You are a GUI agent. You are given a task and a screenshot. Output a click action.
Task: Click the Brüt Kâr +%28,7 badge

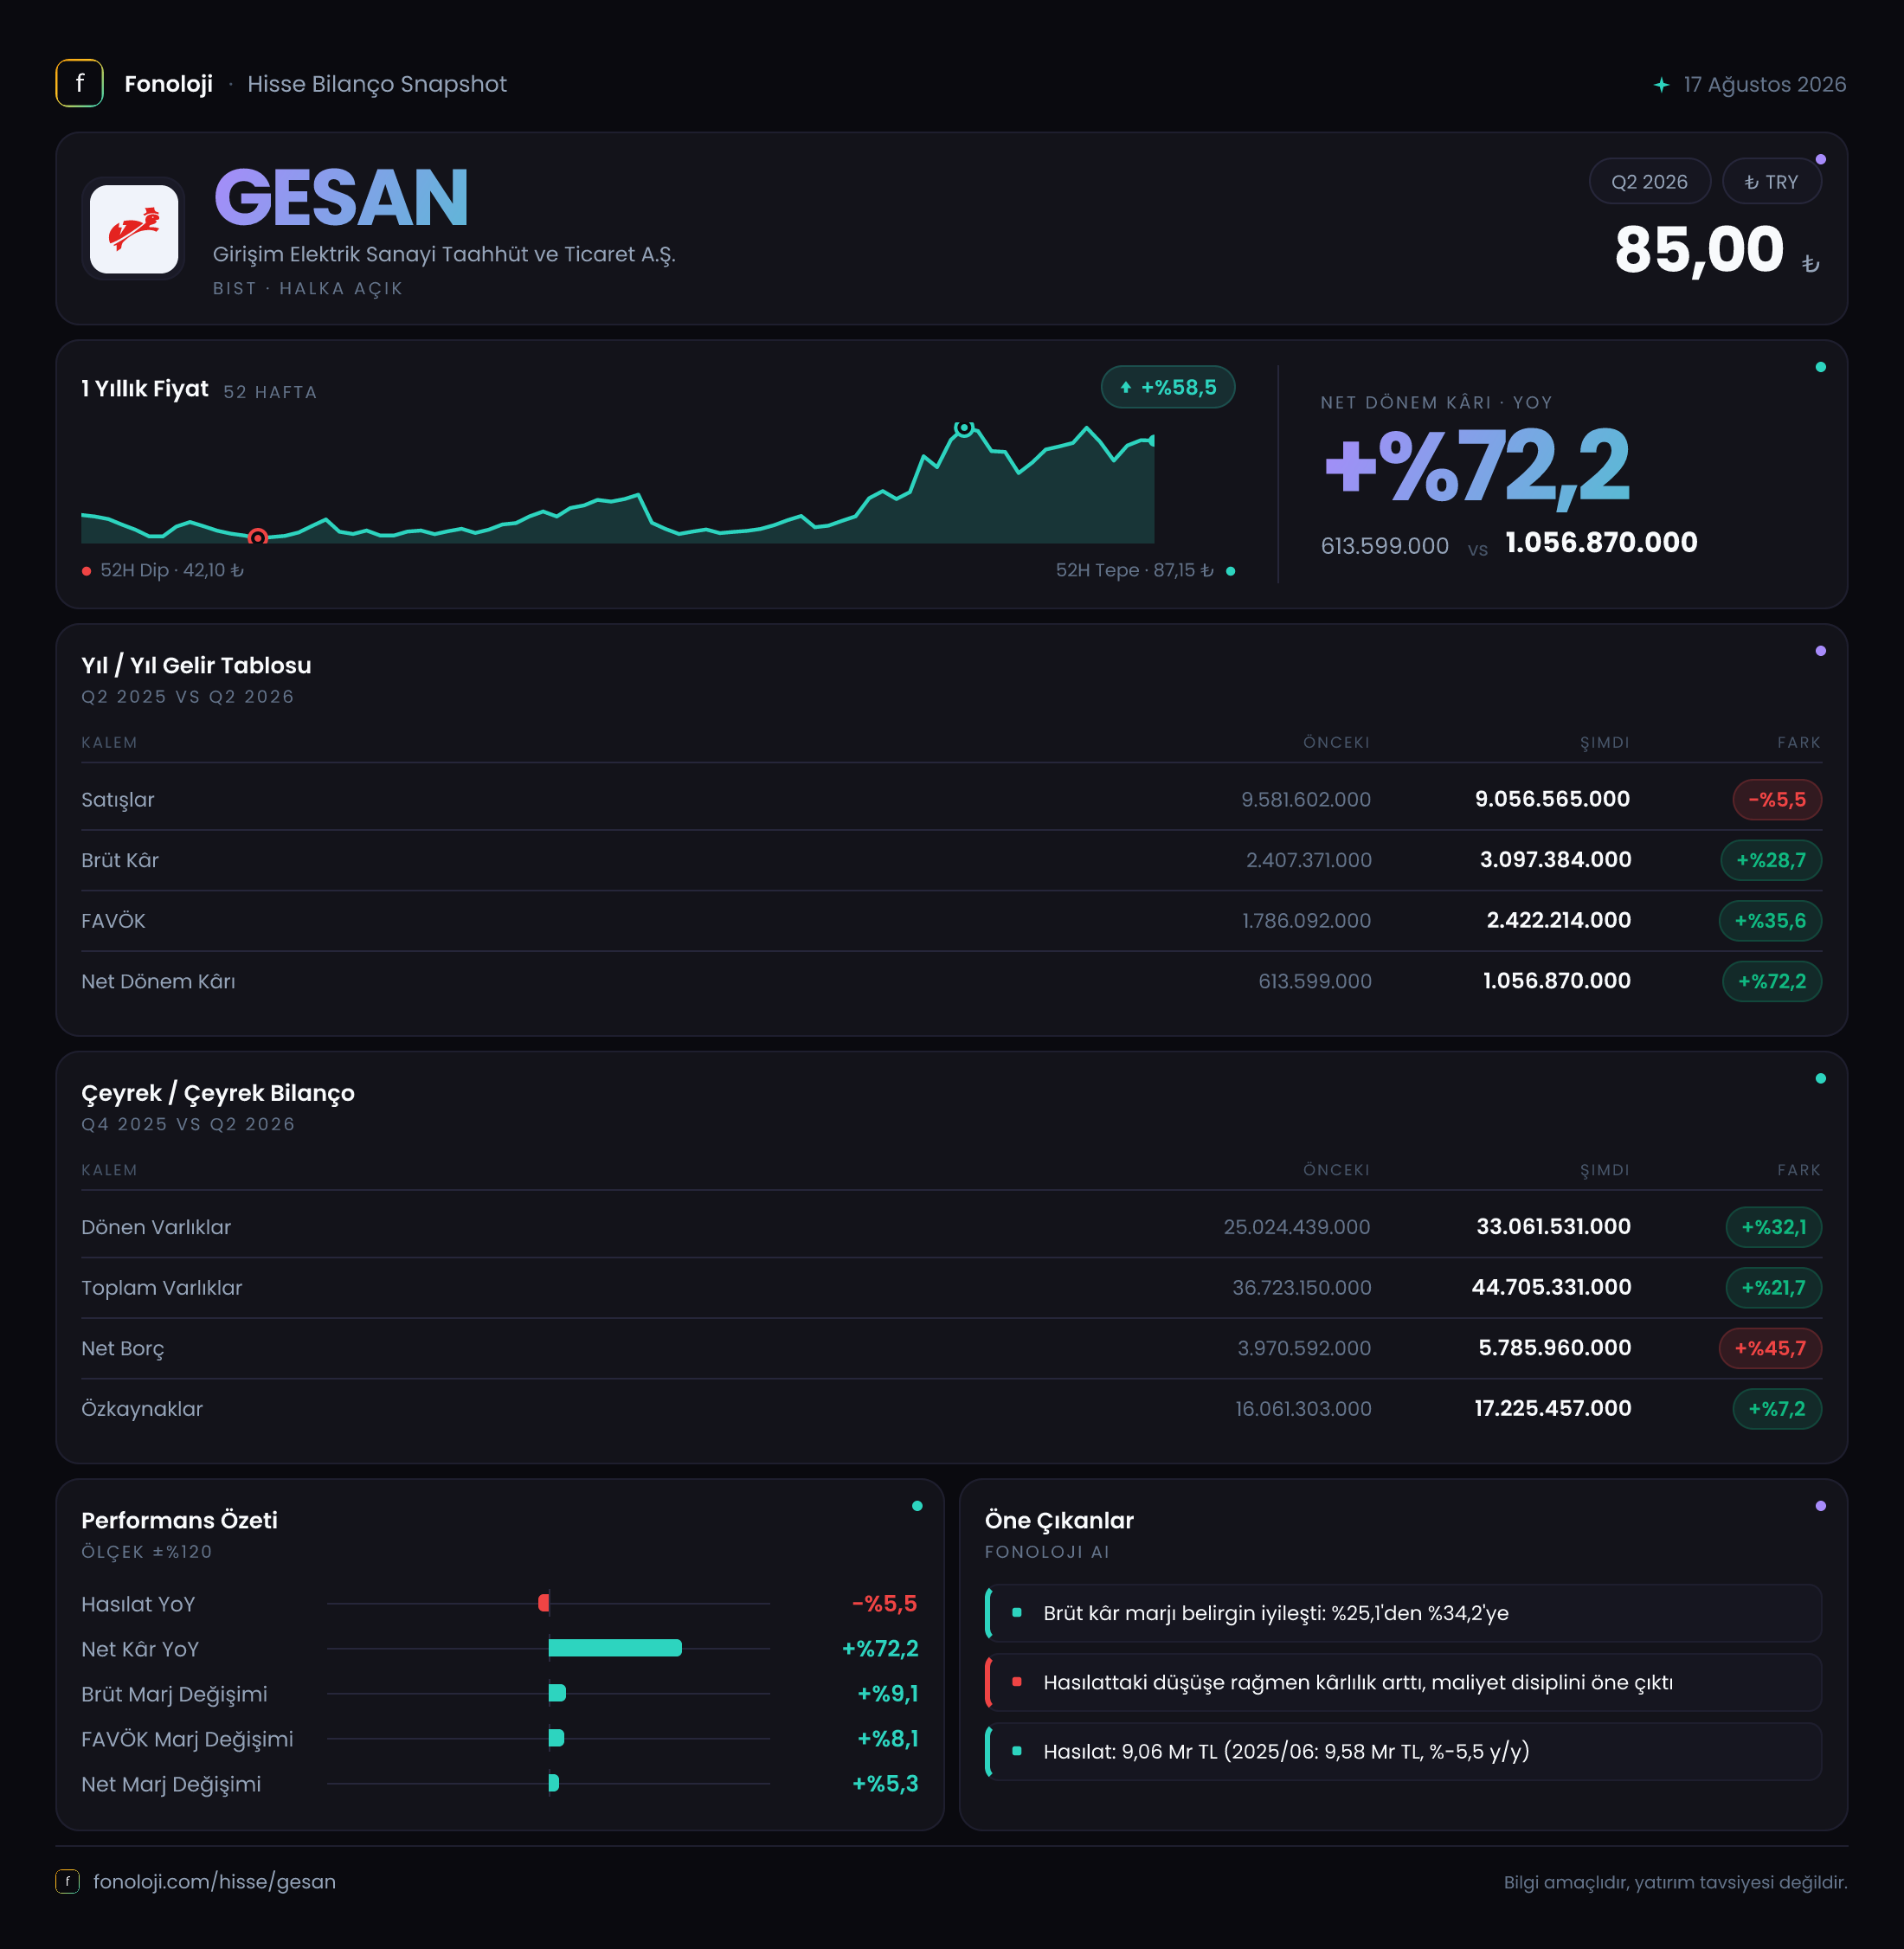(x=1770, y=860)
